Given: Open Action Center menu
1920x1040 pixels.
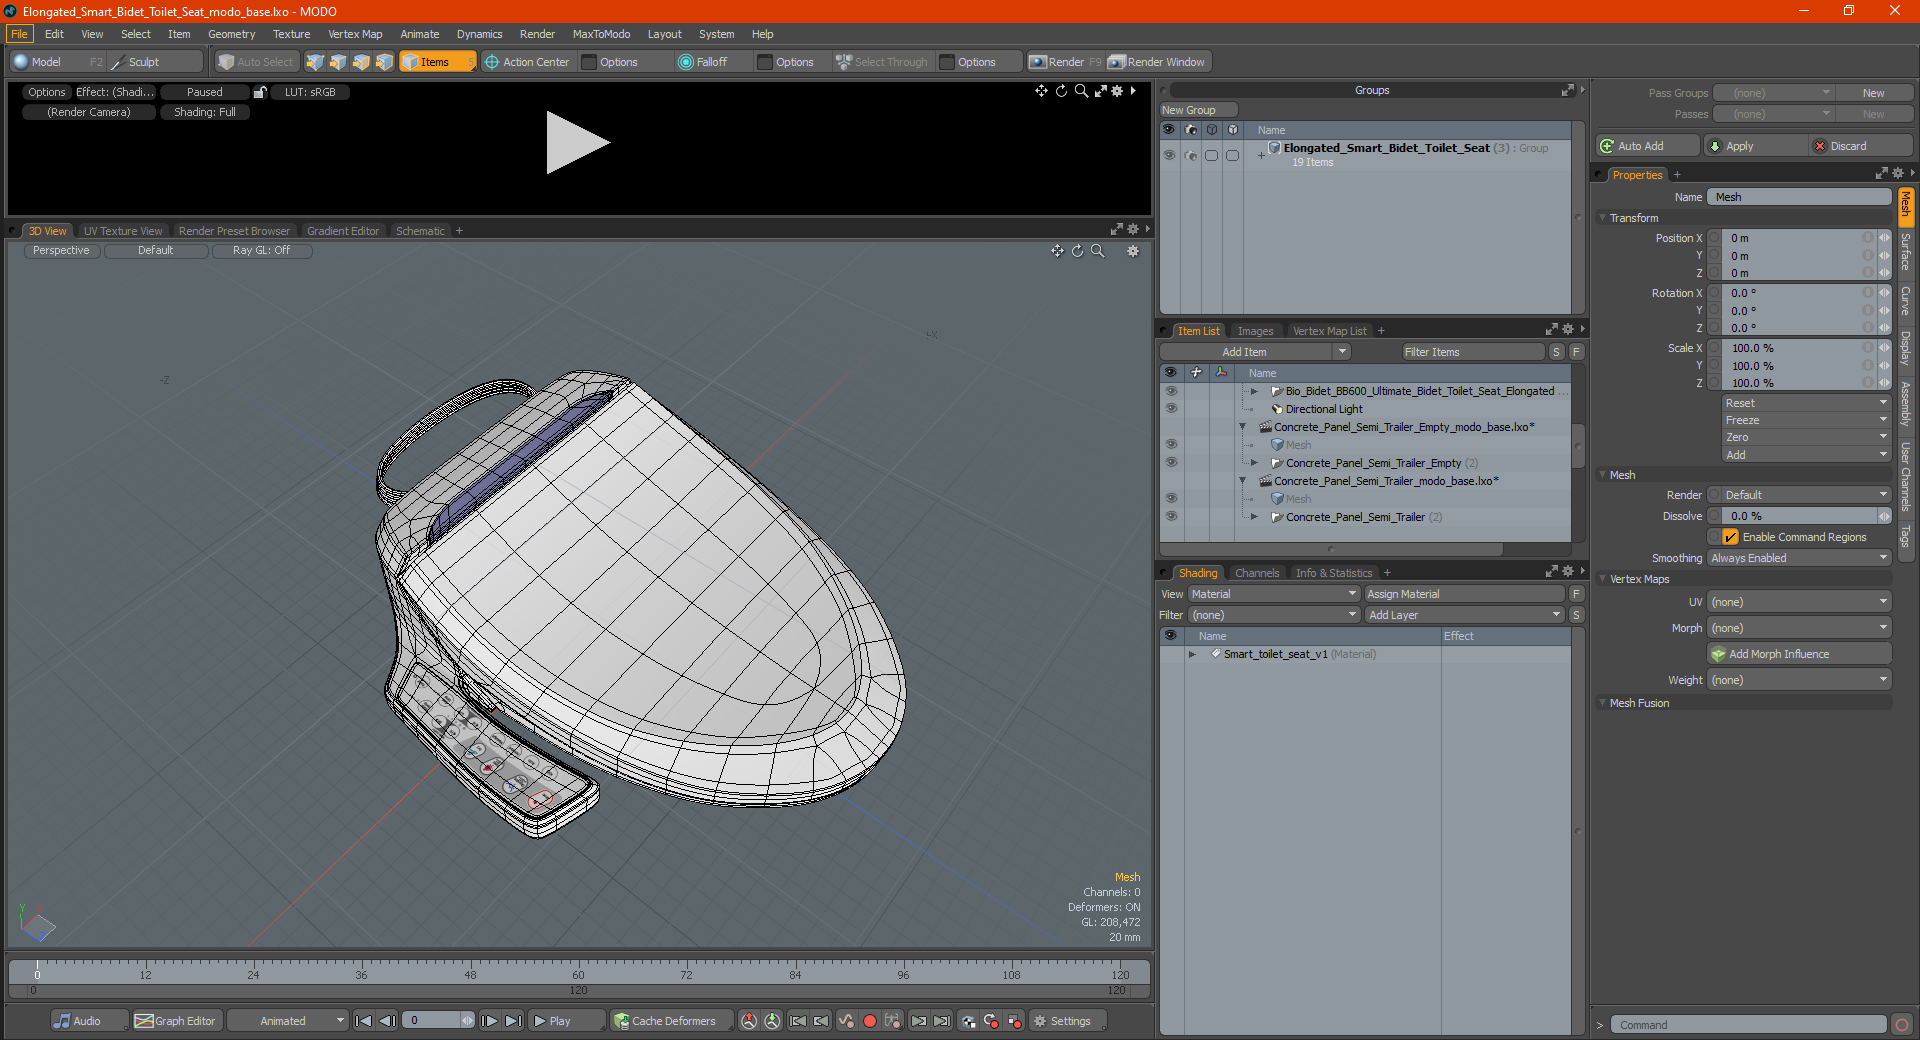Looking at the screenshot, I should pos(527,62).
